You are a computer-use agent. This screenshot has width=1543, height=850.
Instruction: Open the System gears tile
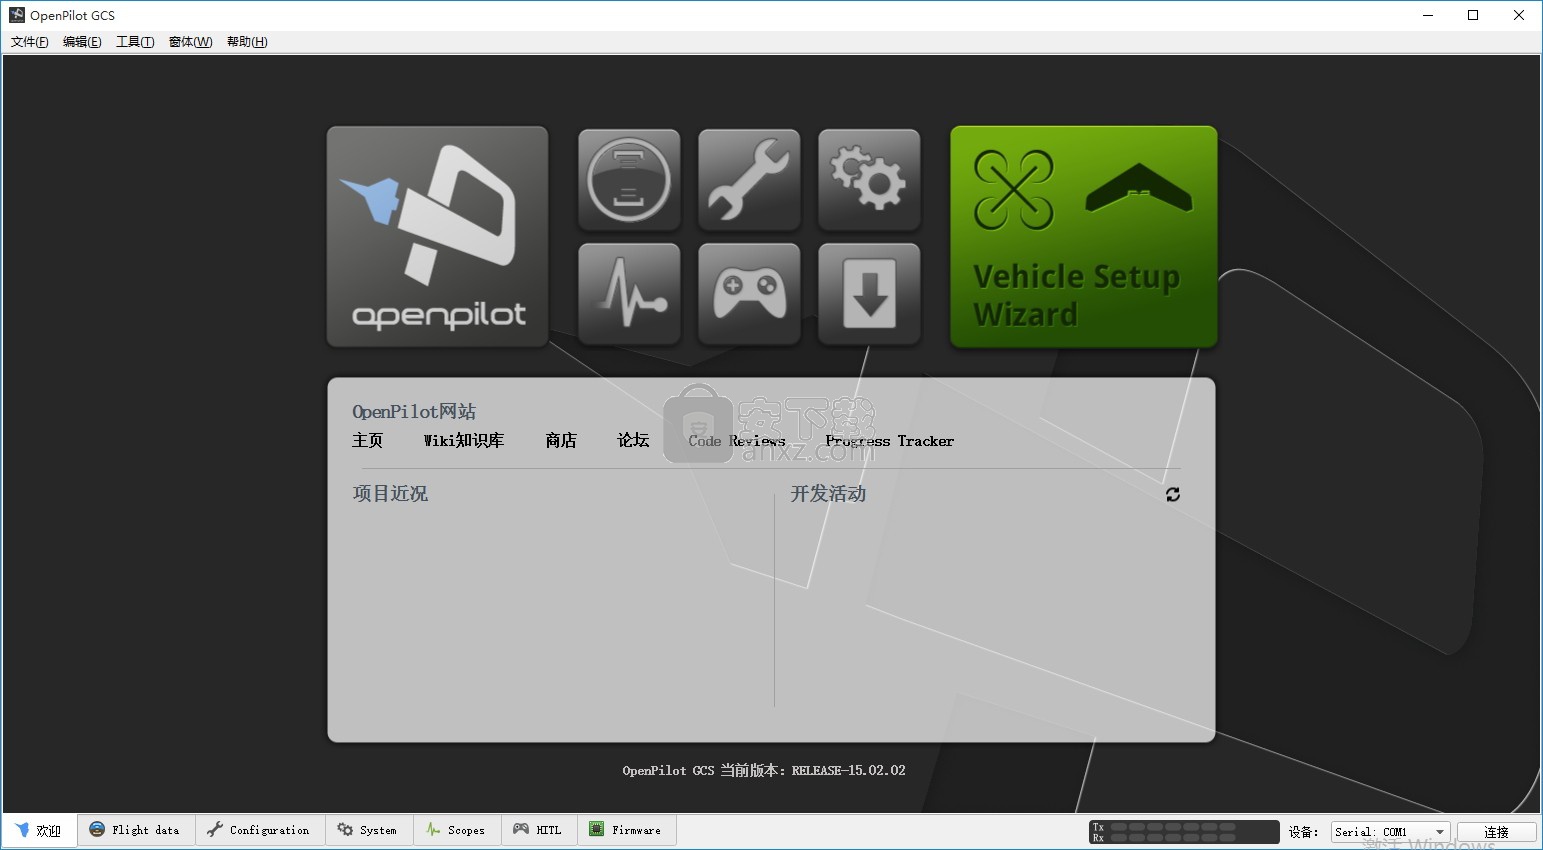click(x=869, y=180)
